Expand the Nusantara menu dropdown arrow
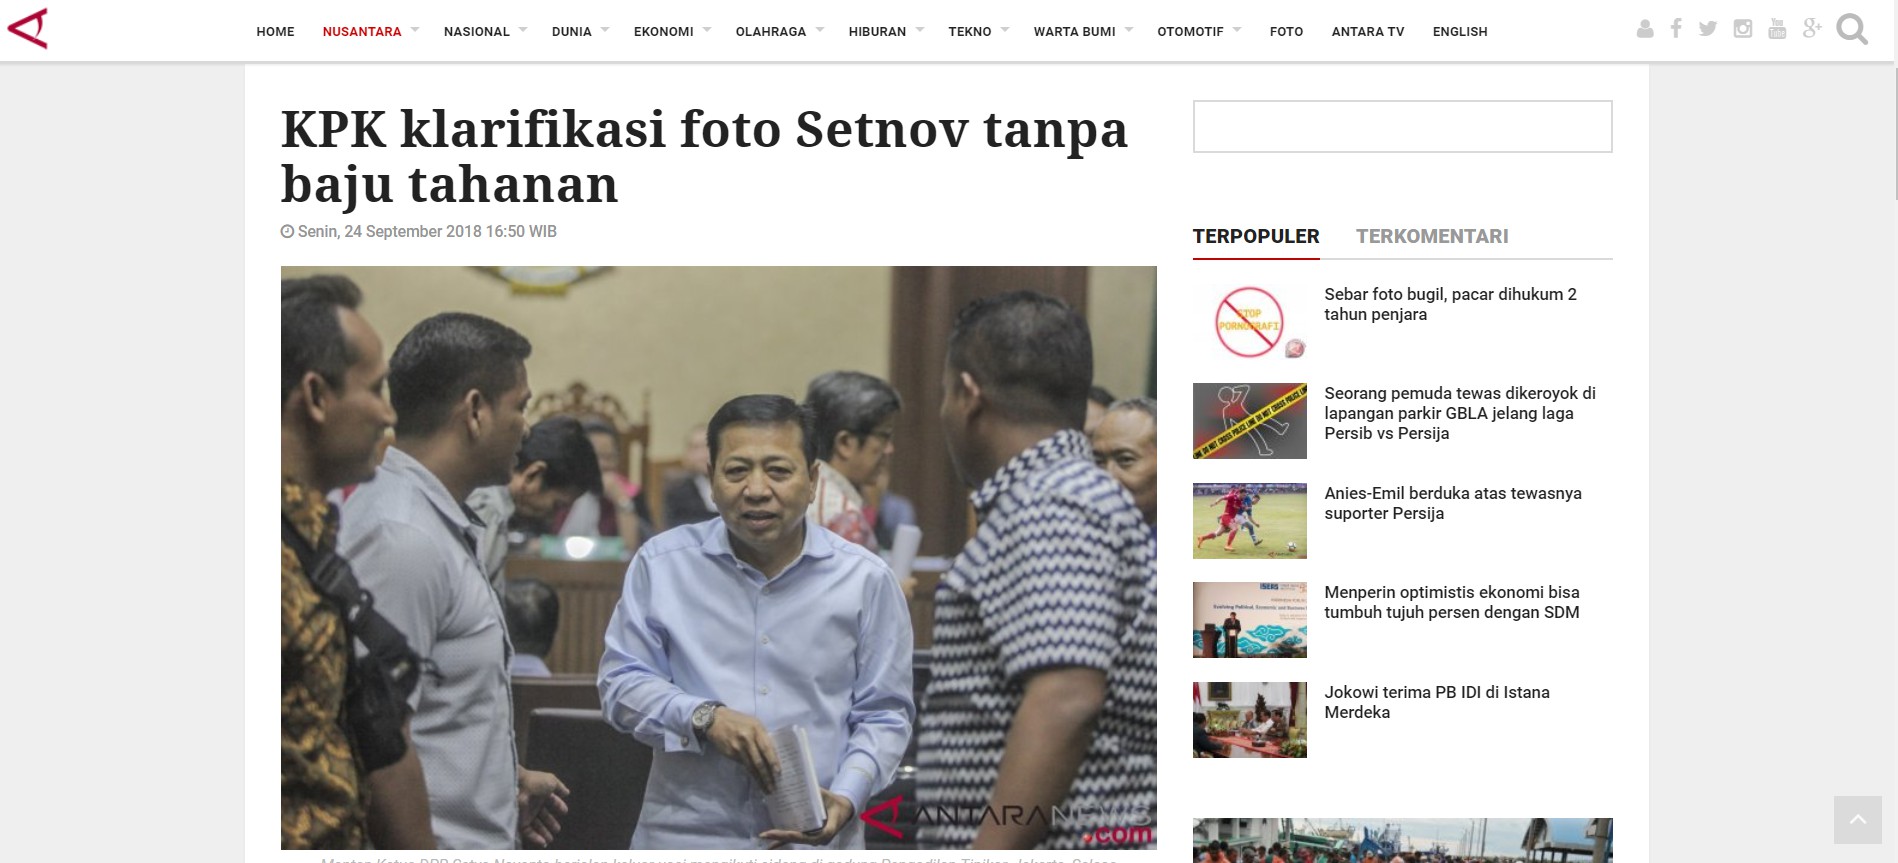 coord(415,30)
